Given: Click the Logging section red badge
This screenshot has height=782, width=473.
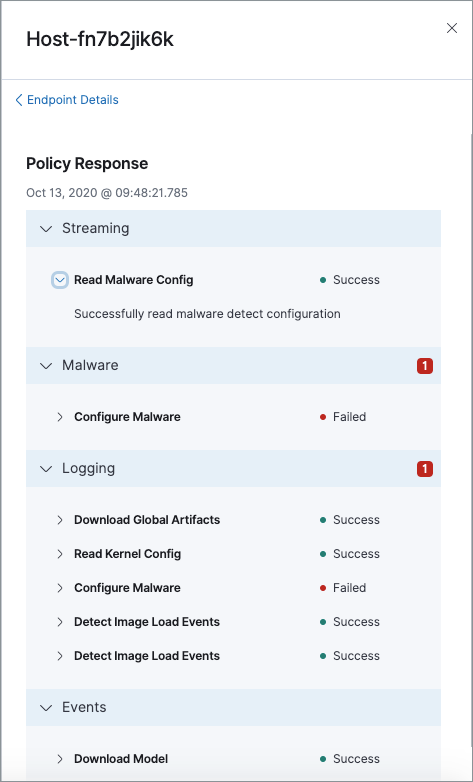Looking at the screenshot, I should 425,469.
